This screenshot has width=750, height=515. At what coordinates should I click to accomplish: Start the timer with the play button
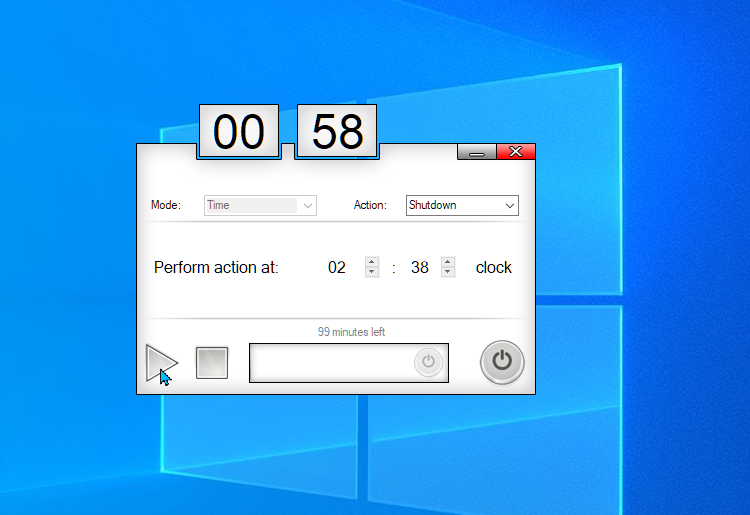click(x=161, y=363)
